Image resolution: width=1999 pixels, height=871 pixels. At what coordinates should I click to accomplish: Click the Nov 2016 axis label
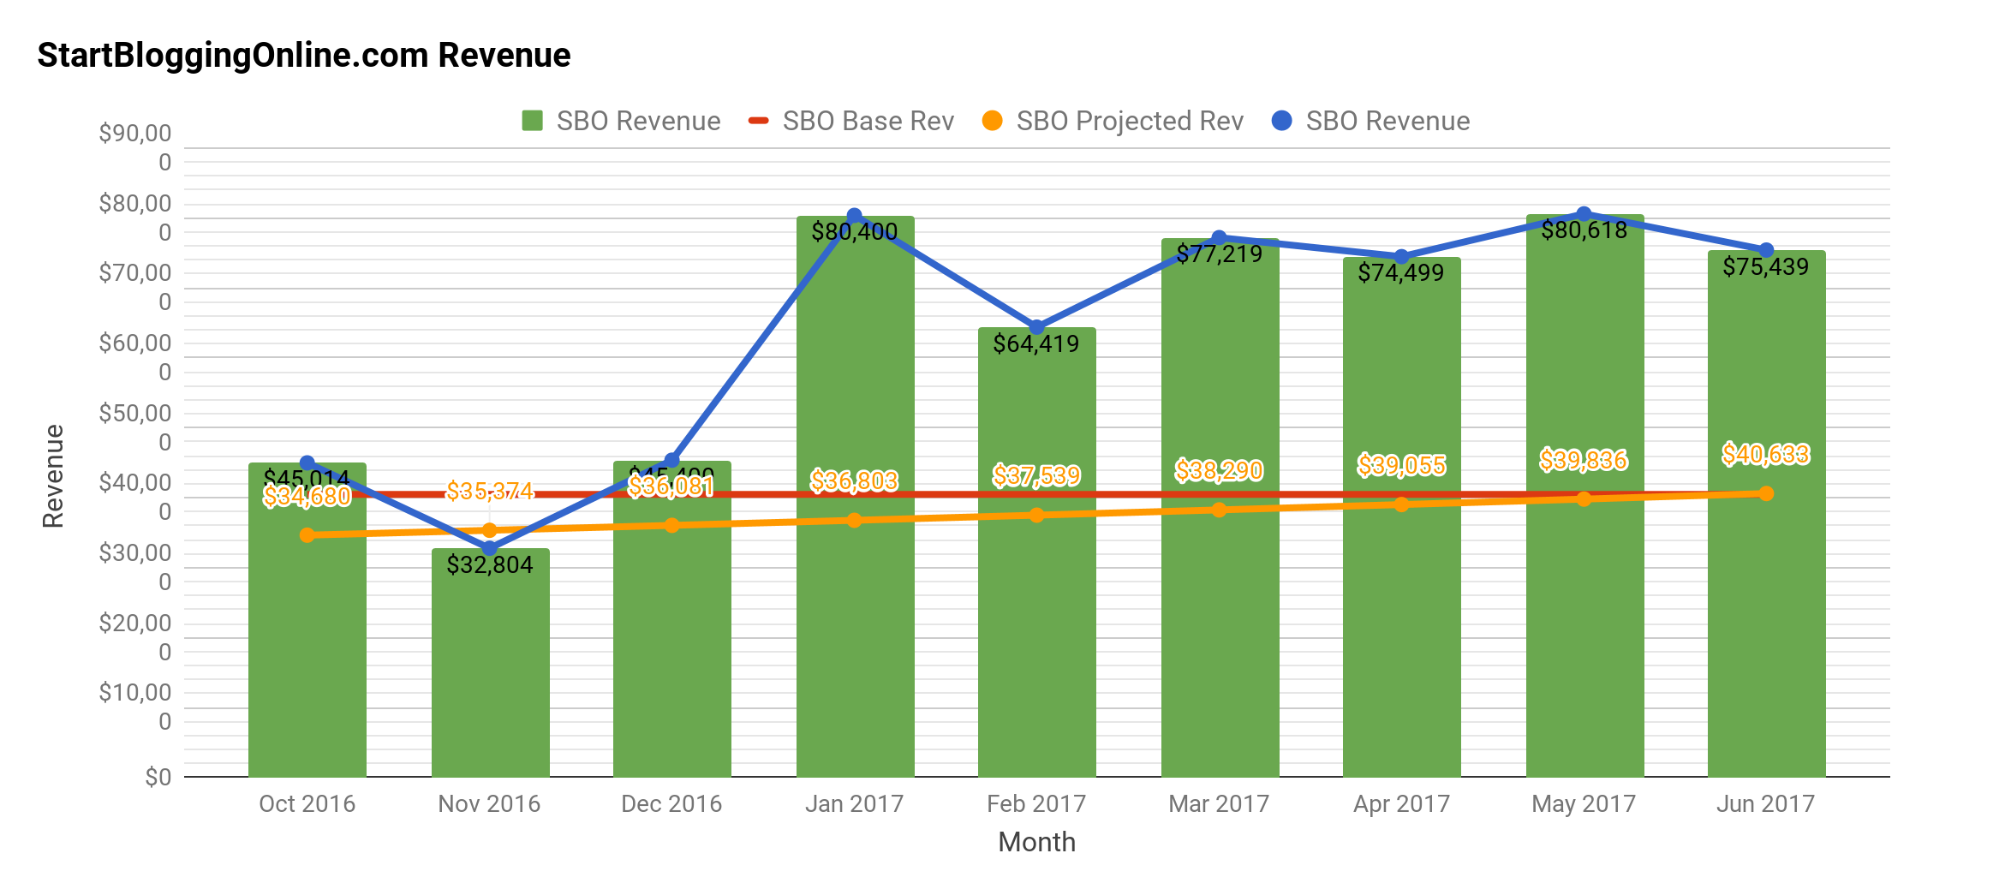[x=489, y=804]
